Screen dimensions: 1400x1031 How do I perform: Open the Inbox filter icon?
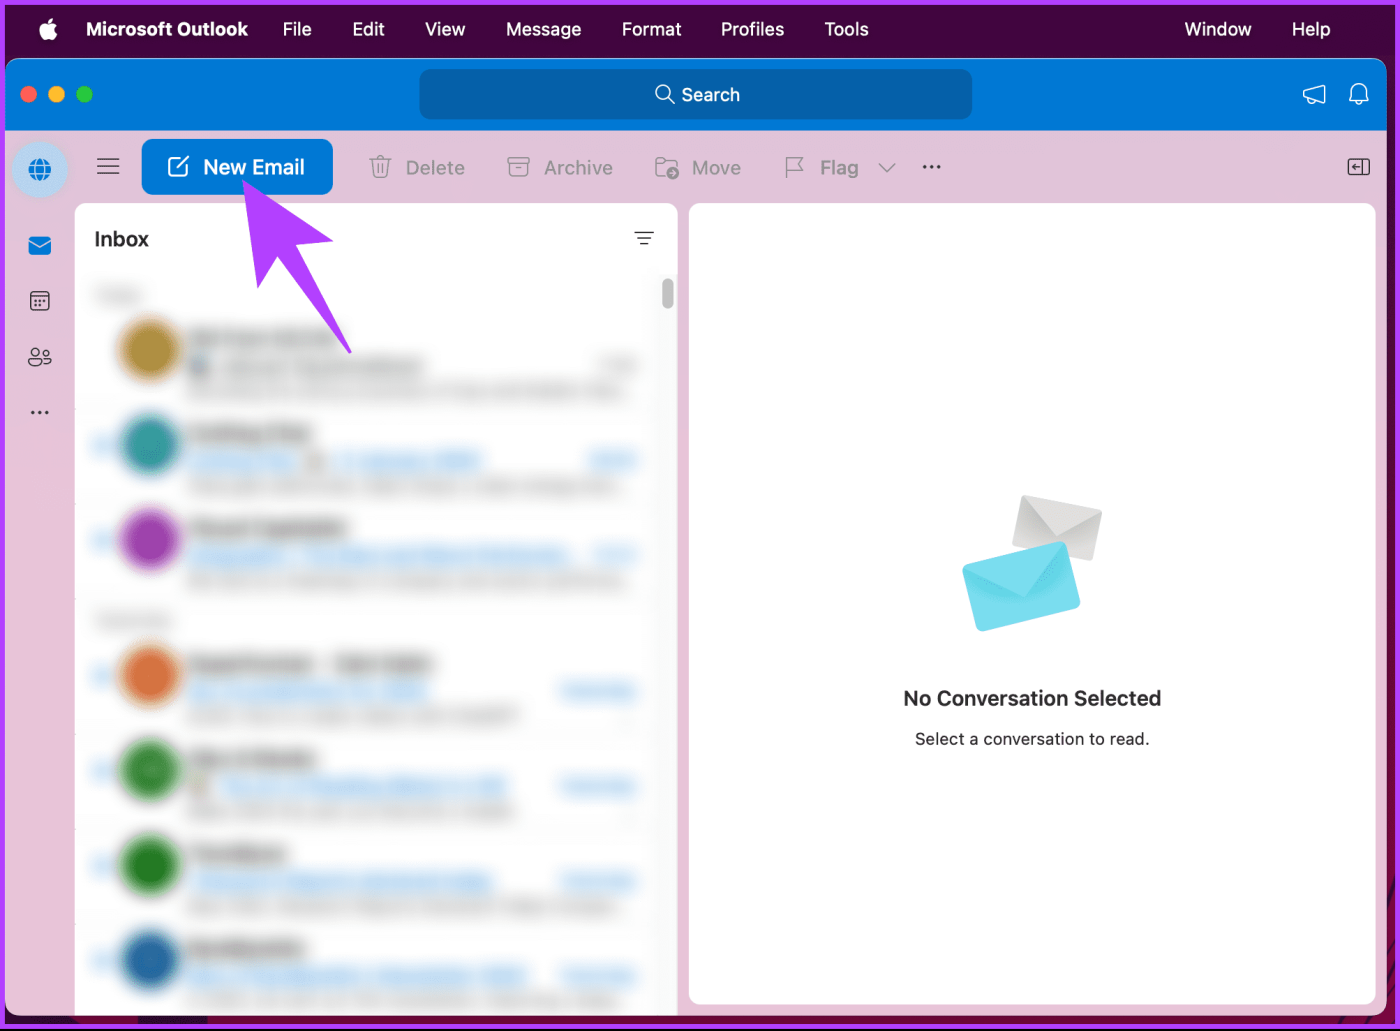pos(644,238)
